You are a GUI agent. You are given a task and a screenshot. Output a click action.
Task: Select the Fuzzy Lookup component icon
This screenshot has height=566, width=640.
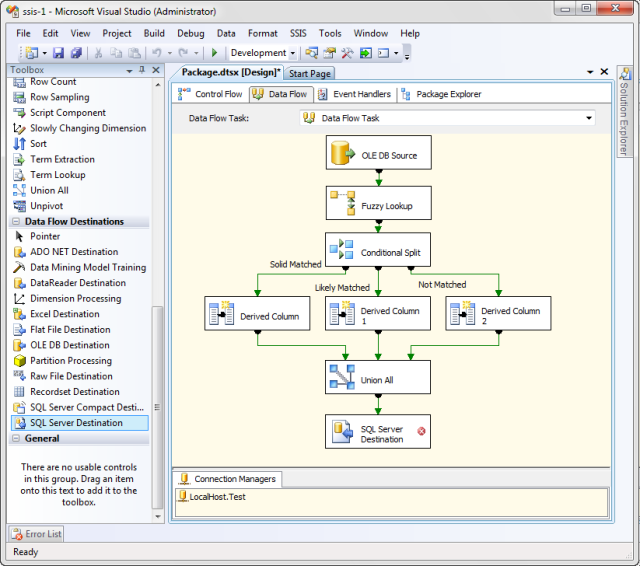click(342, 203)
